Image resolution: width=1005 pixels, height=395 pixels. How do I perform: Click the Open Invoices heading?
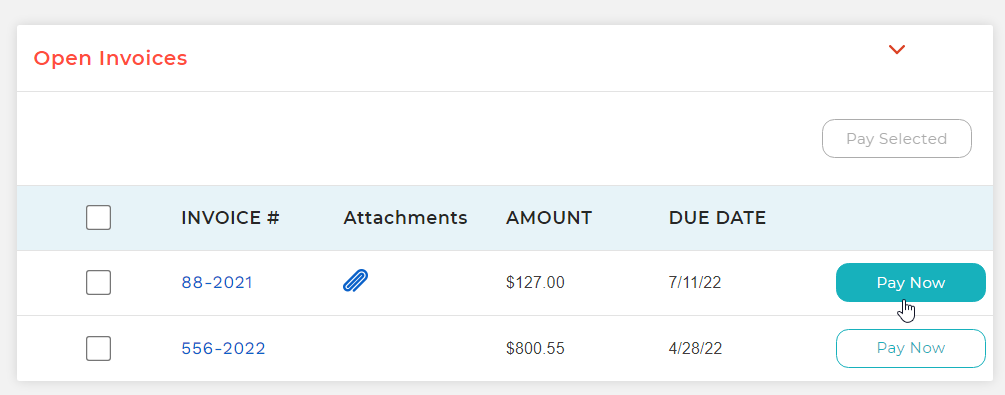click(x=110, y=58)
